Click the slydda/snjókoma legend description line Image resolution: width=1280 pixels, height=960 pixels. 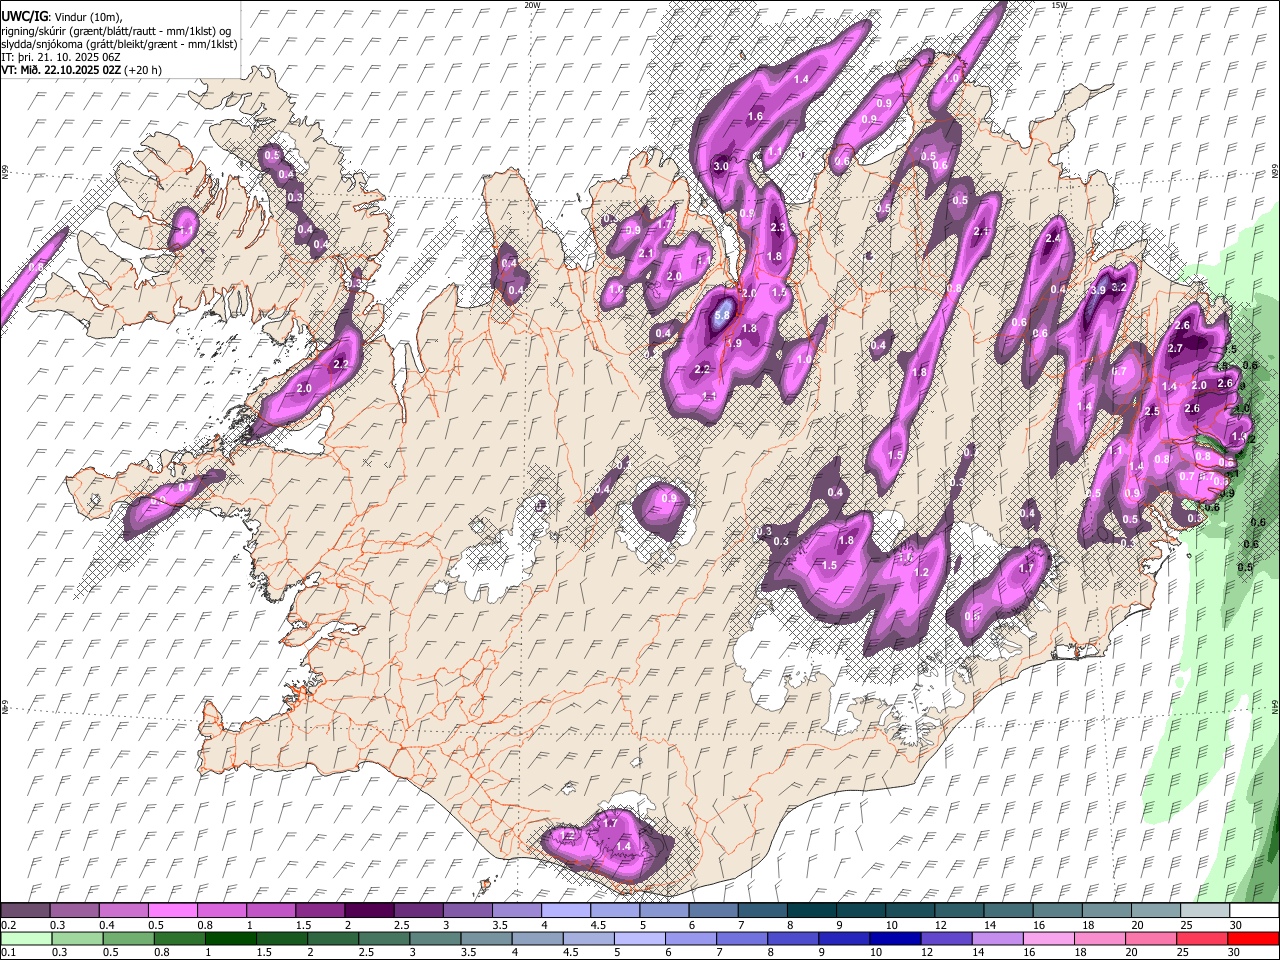point(120,44)
